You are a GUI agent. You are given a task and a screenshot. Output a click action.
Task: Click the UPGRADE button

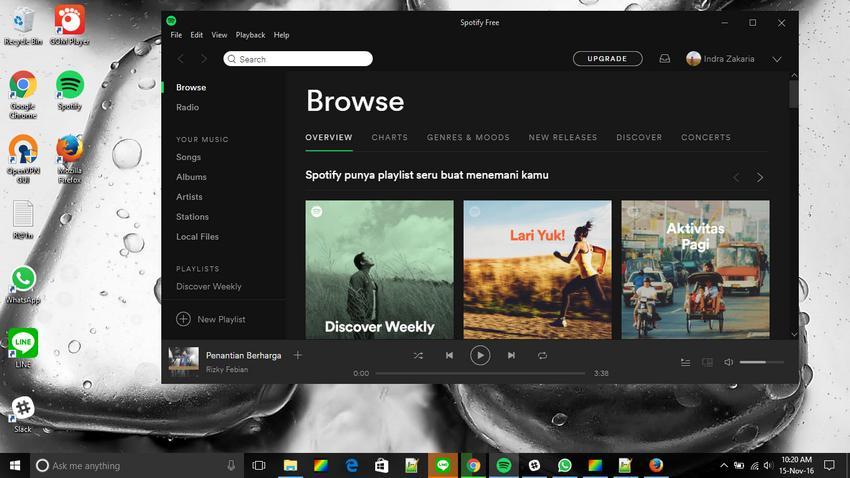608,59
